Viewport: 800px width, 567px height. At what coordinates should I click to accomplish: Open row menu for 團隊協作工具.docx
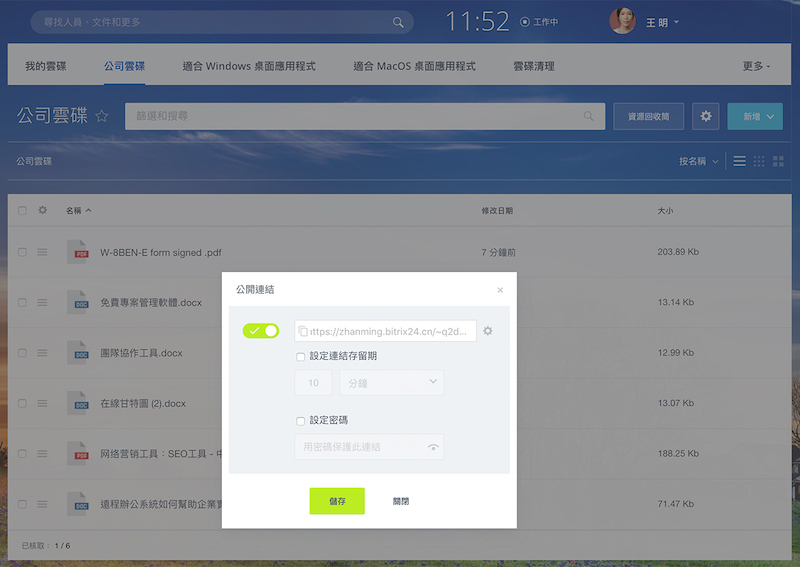(42, 353)
